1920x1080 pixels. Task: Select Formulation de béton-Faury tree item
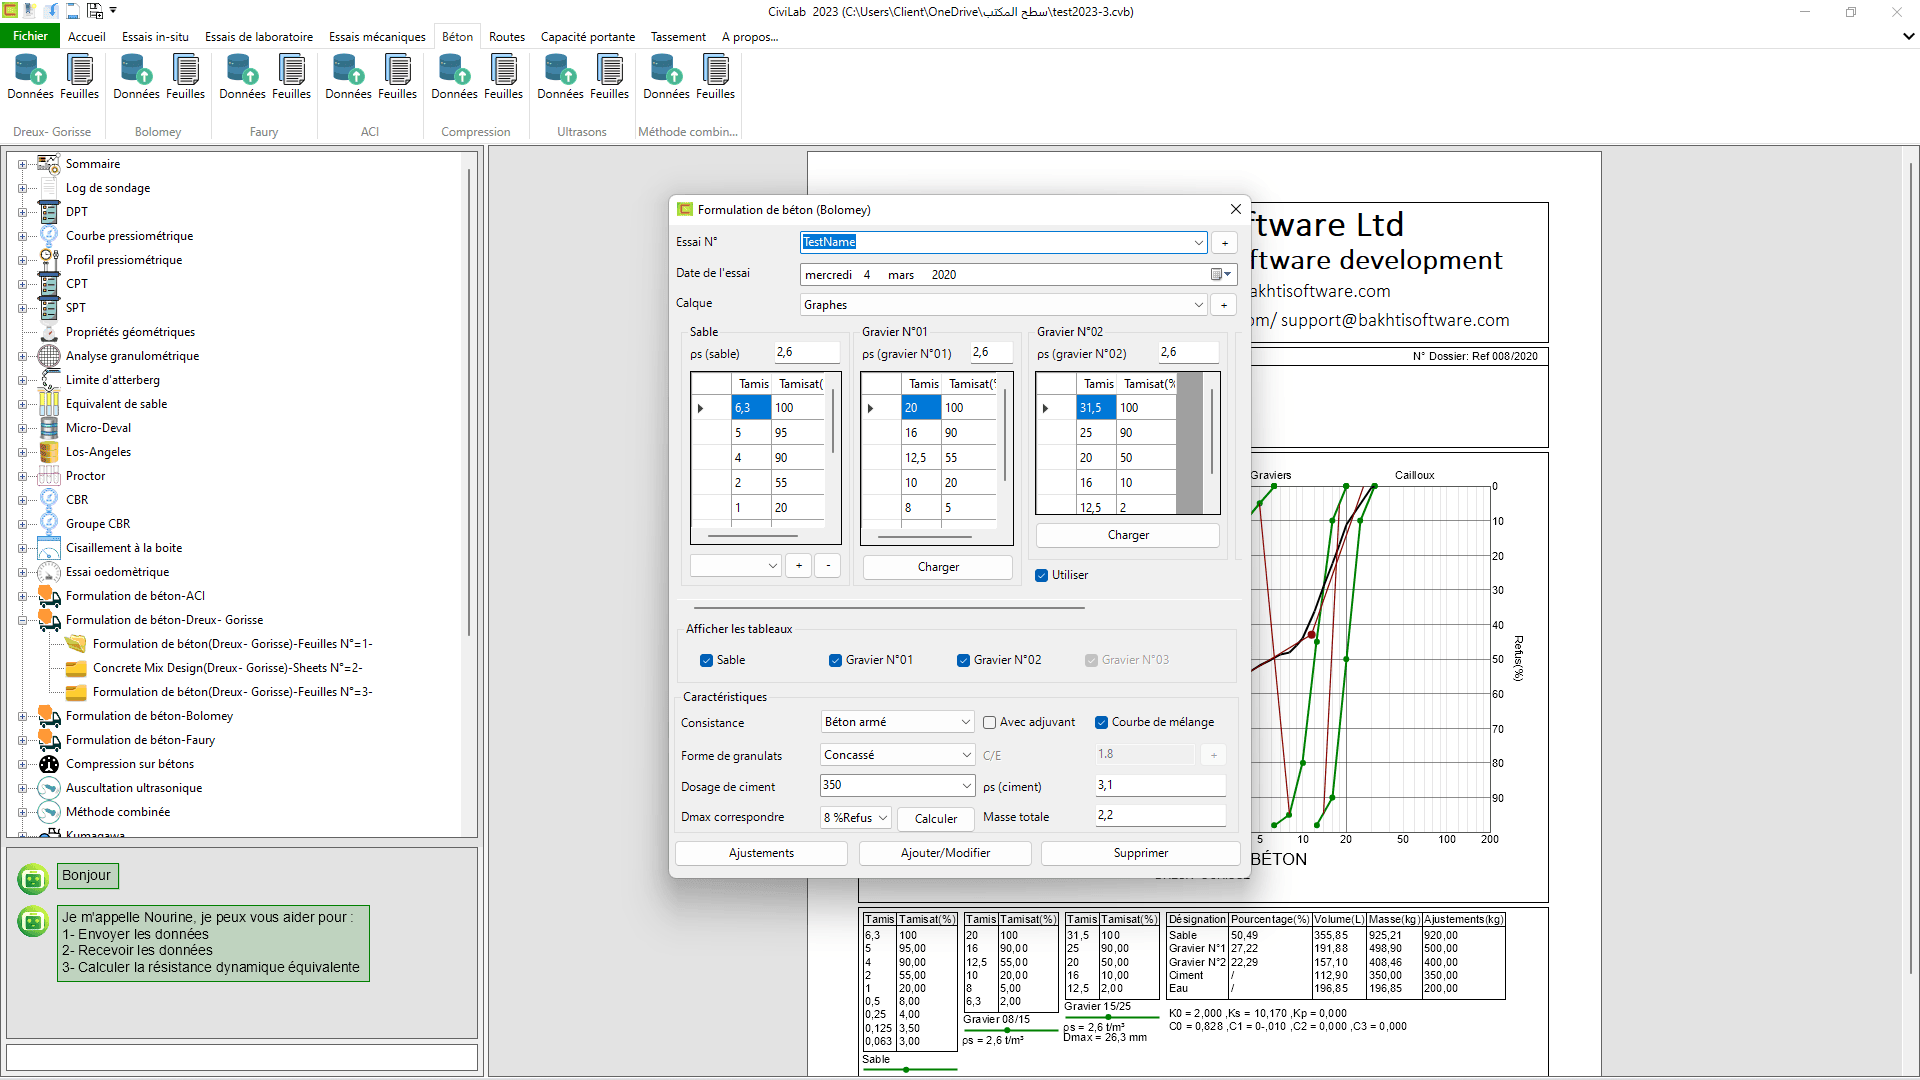(140, 740)
